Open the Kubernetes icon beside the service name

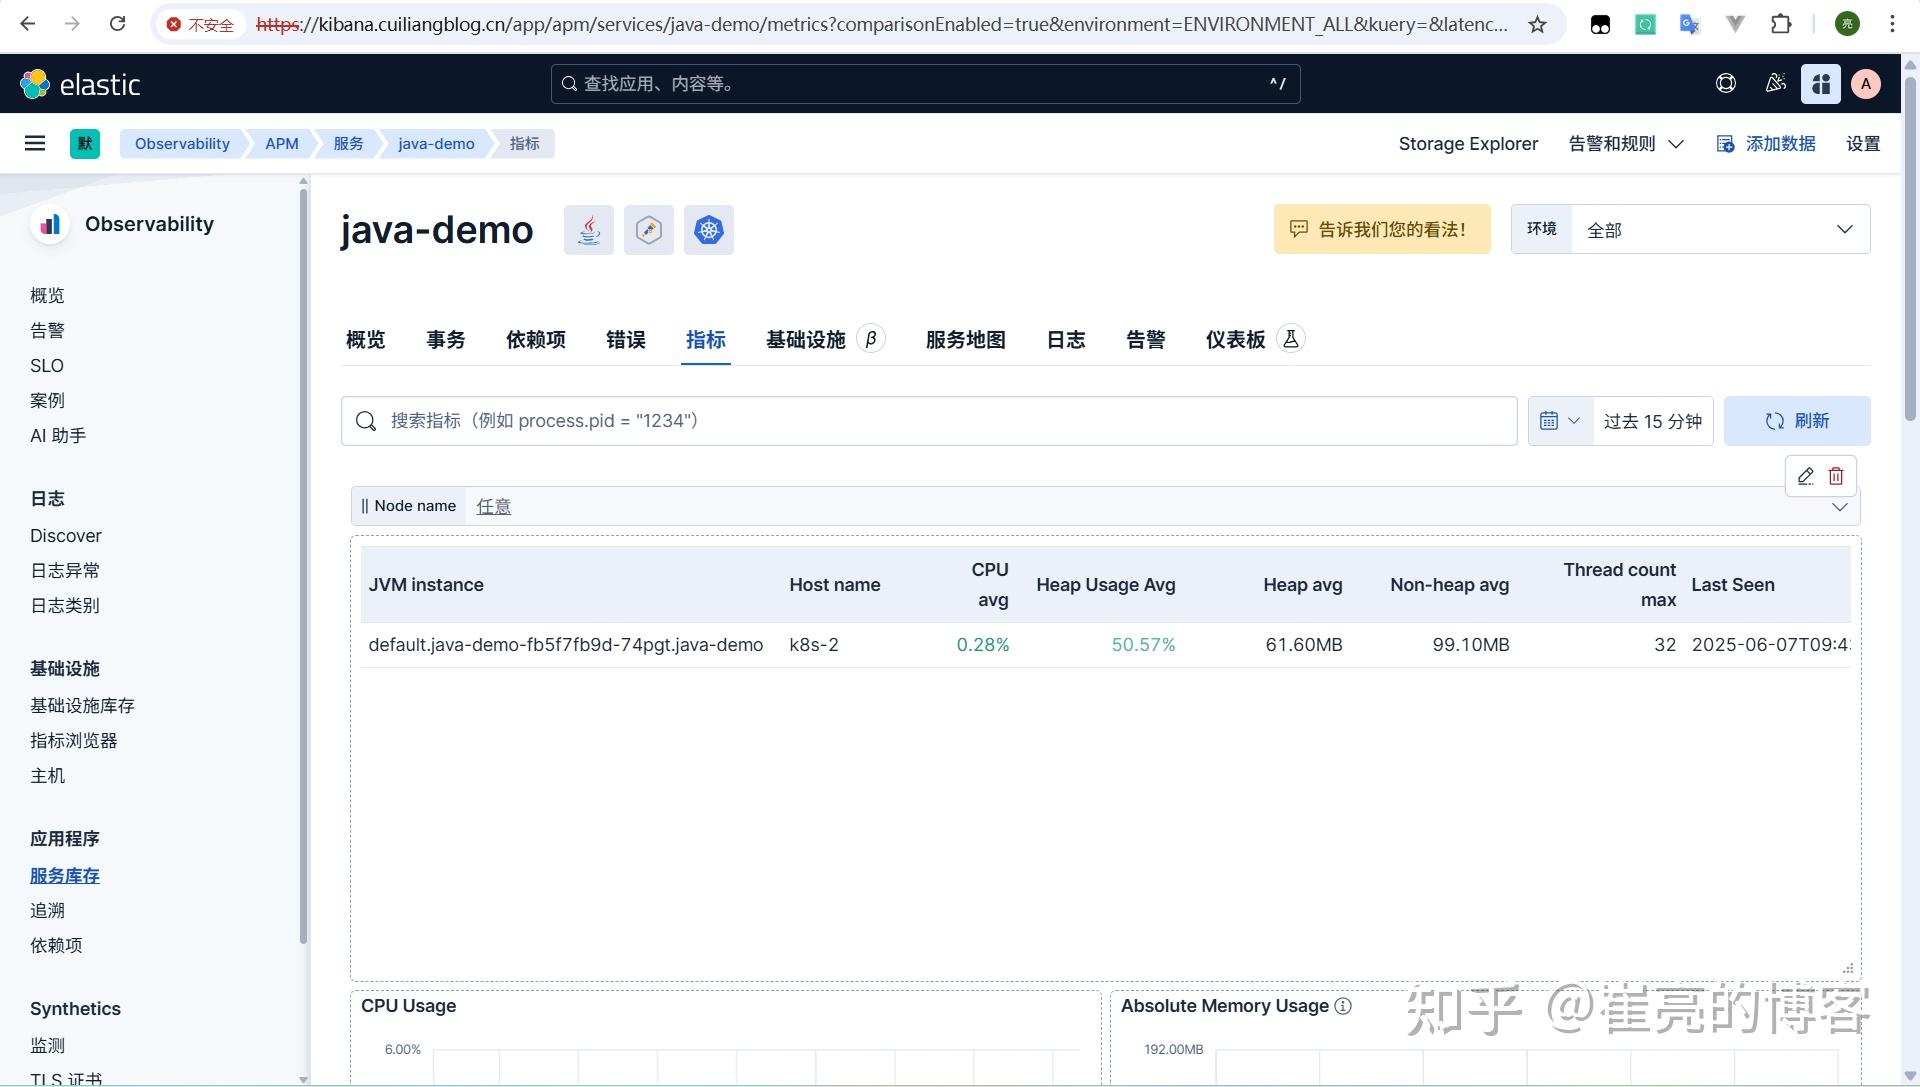pyautogui.click(x=708, y=229)
